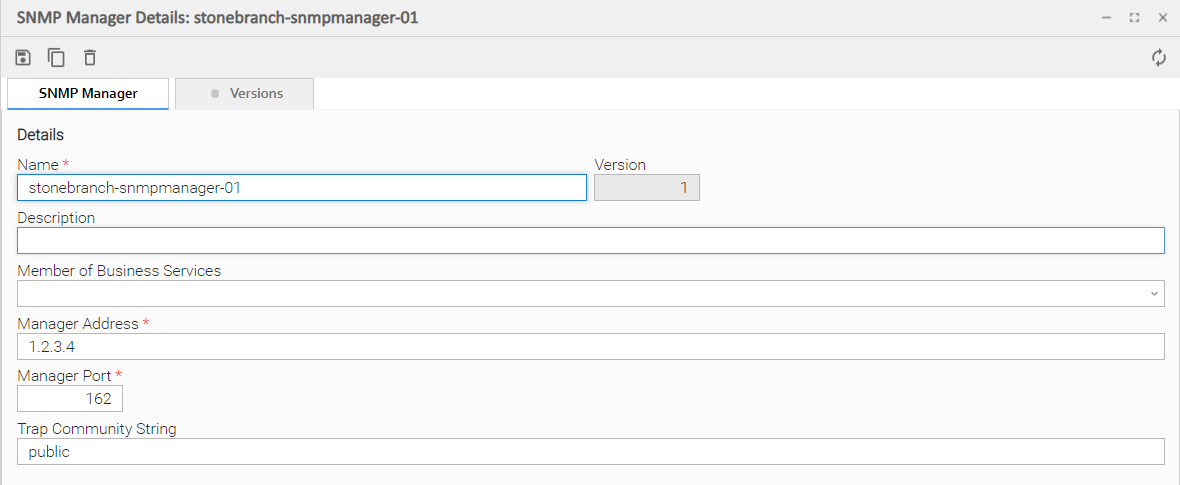Click the empty Description text box
1180x485 pixels.
point(590,241)
